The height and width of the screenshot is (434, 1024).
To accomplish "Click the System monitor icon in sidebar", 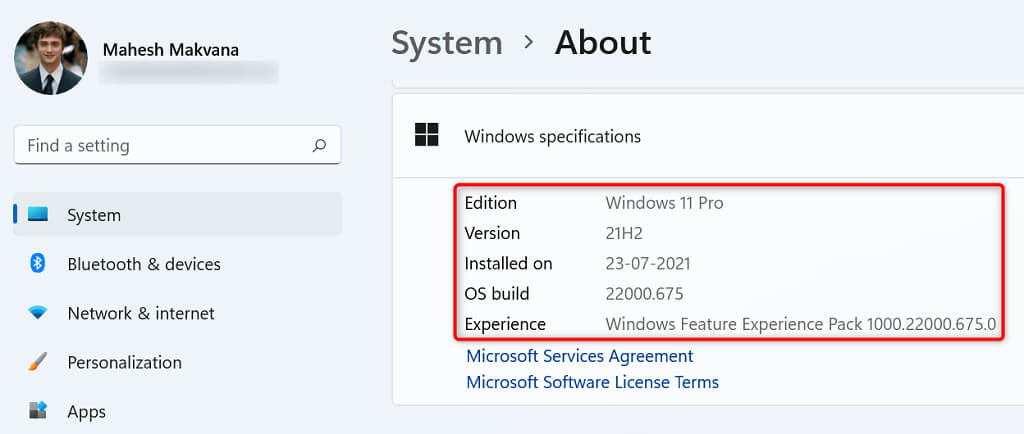I will [38, 215].
